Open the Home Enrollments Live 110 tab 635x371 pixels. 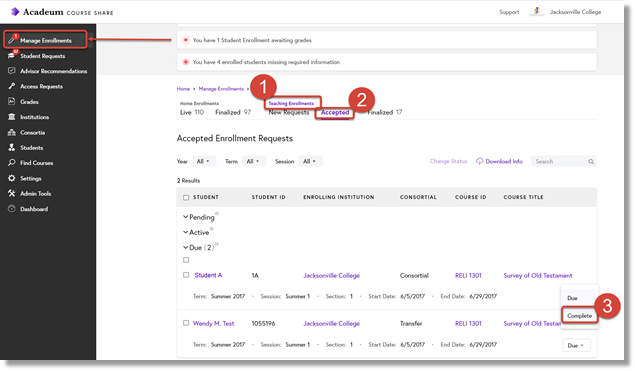coord(192,112)
